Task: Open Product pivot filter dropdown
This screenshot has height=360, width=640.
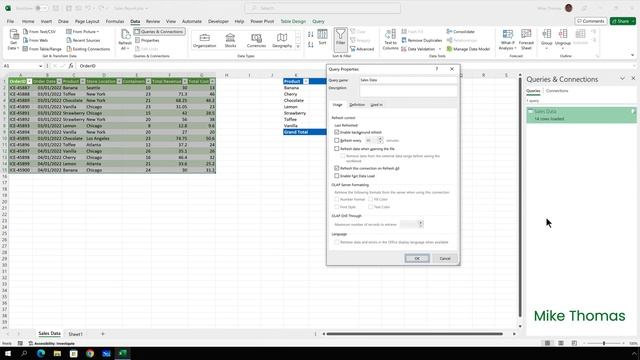Action: click(306, 82)
